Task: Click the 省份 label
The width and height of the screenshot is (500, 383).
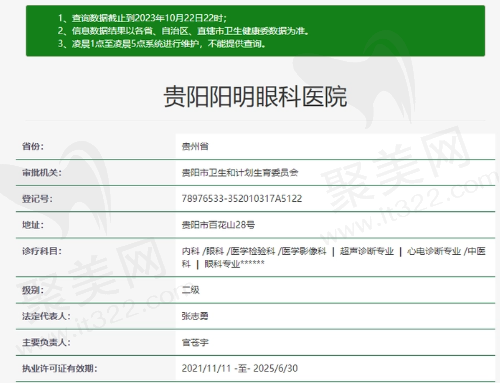Action: (33, 146)
